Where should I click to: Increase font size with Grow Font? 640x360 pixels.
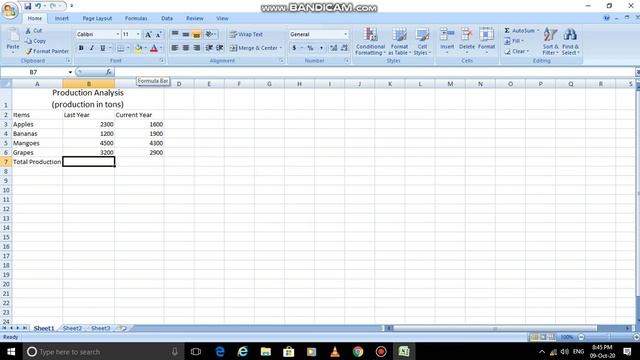click(148, 35)
